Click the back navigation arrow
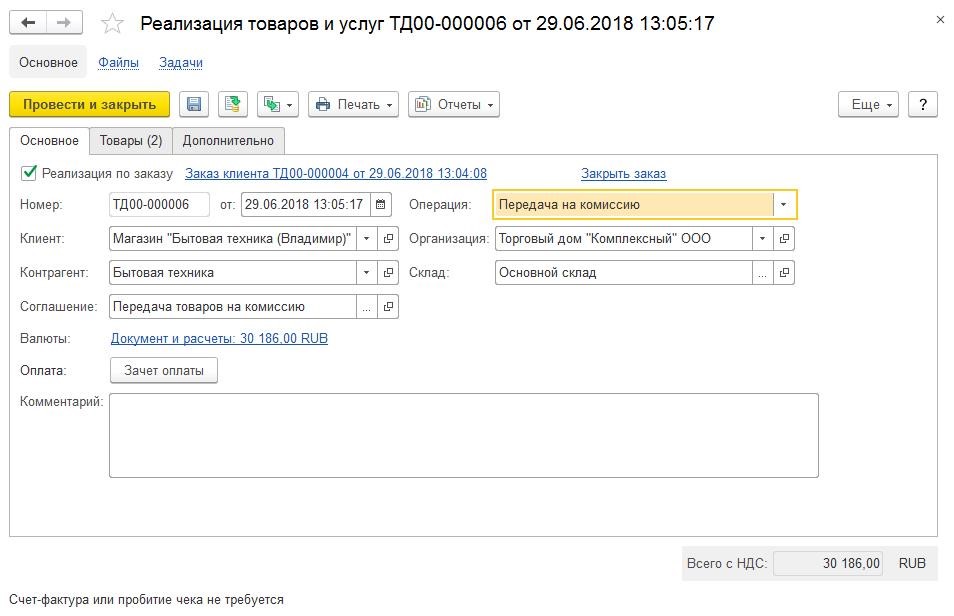 coord(28,23)
